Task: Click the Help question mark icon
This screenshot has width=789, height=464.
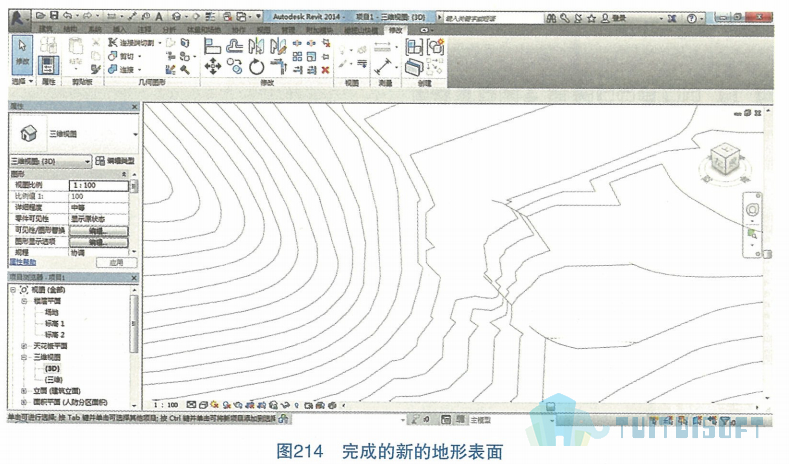Action: [x=692, y=18]
